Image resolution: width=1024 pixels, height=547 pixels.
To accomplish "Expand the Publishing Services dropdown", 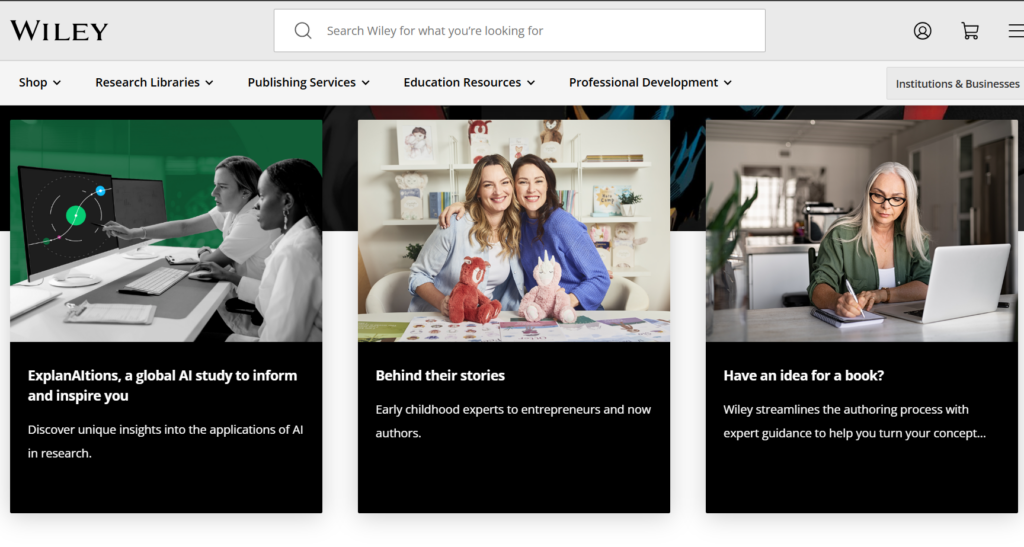I will (308, 82).
